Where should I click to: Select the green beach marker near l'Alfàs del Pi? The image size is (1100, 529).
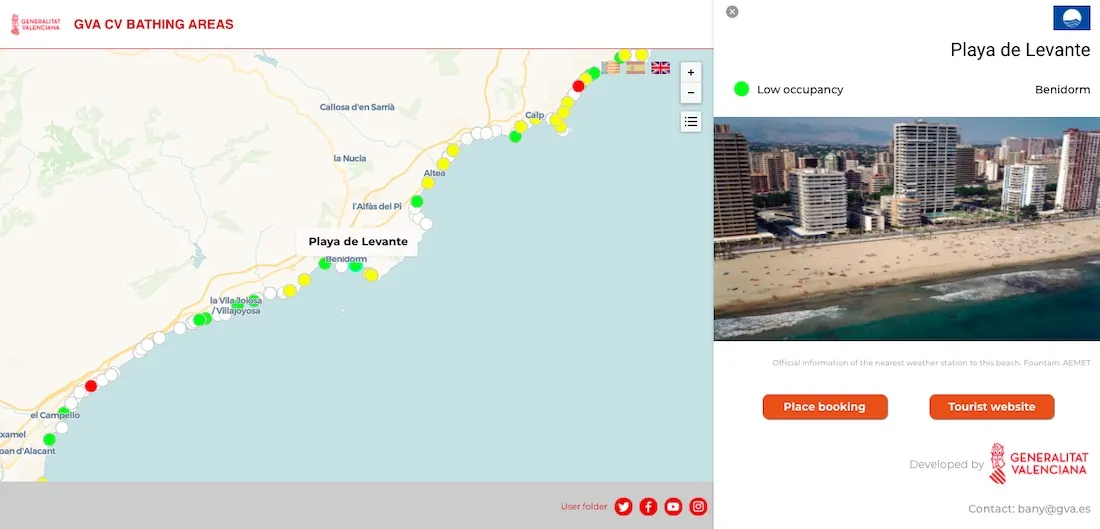coord(417,201)
